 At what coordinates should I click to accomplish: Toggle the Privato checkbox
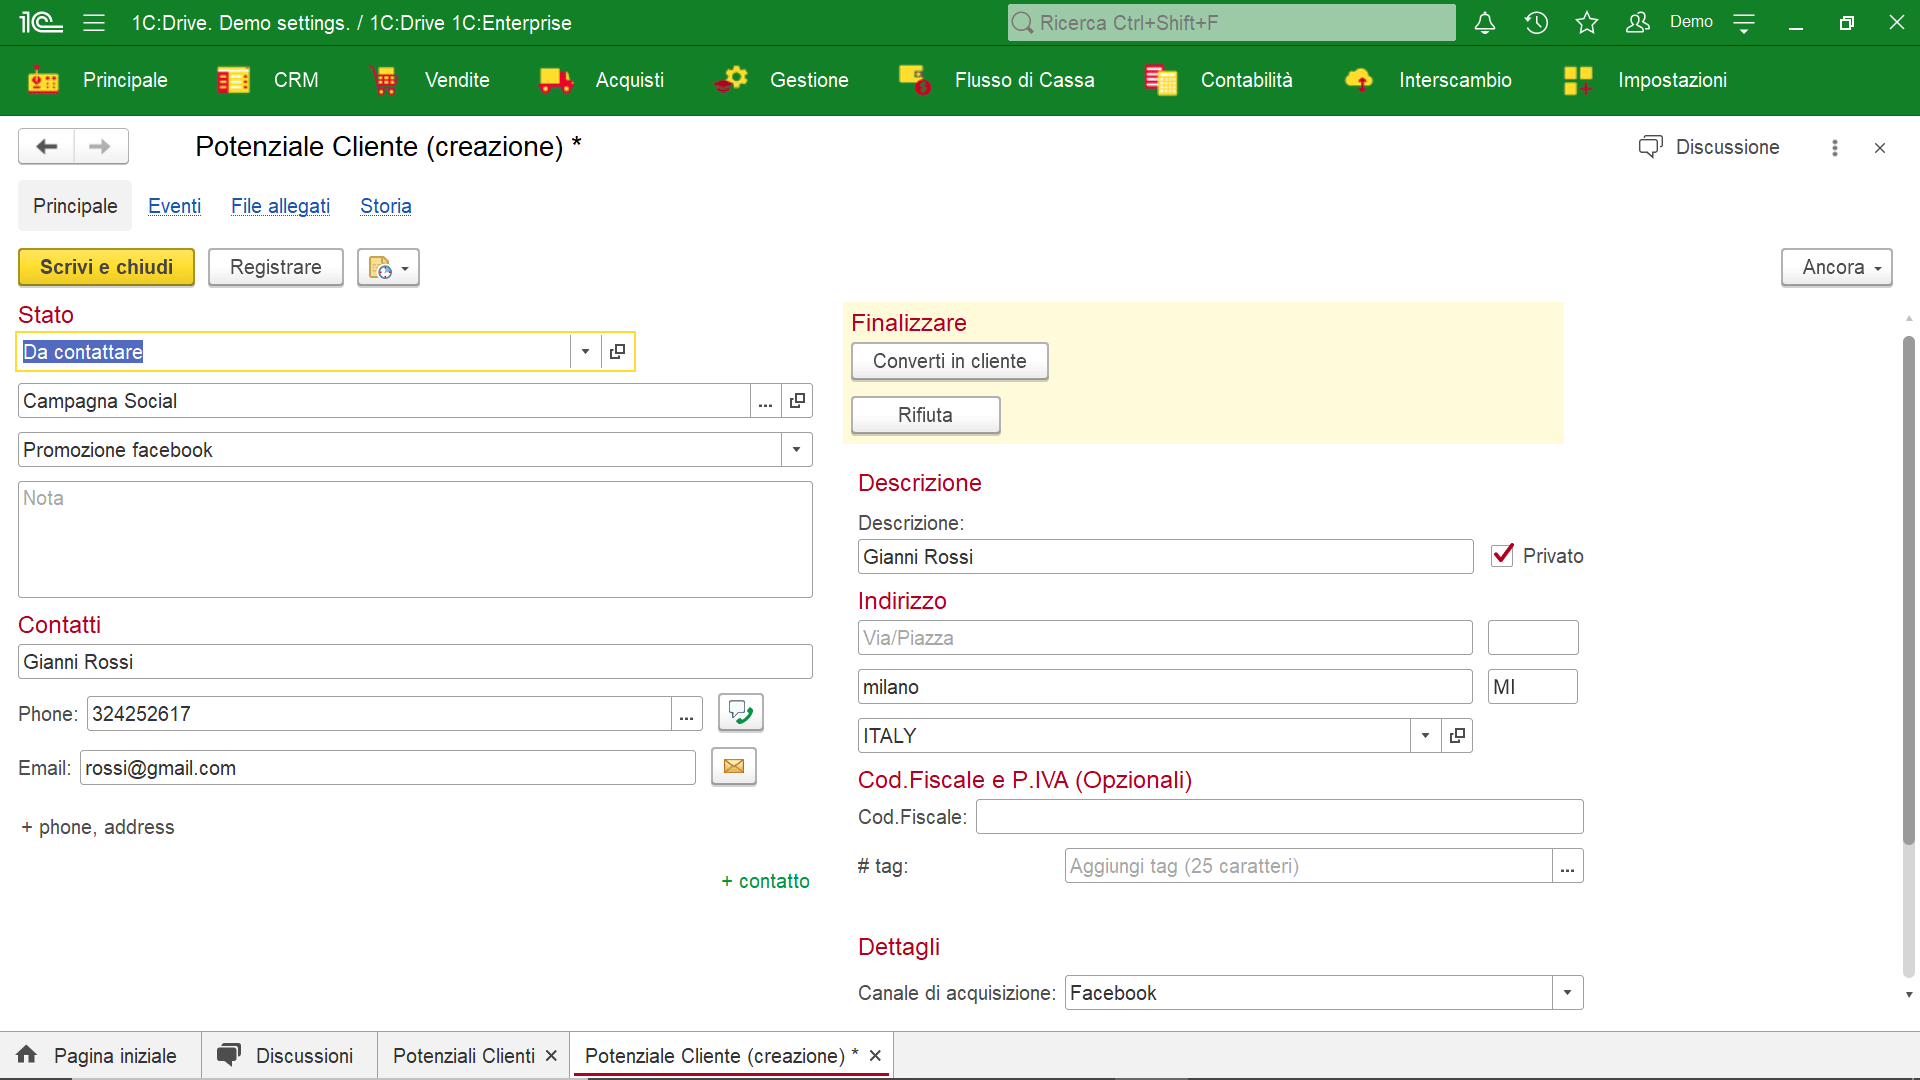pos(1502,555)
